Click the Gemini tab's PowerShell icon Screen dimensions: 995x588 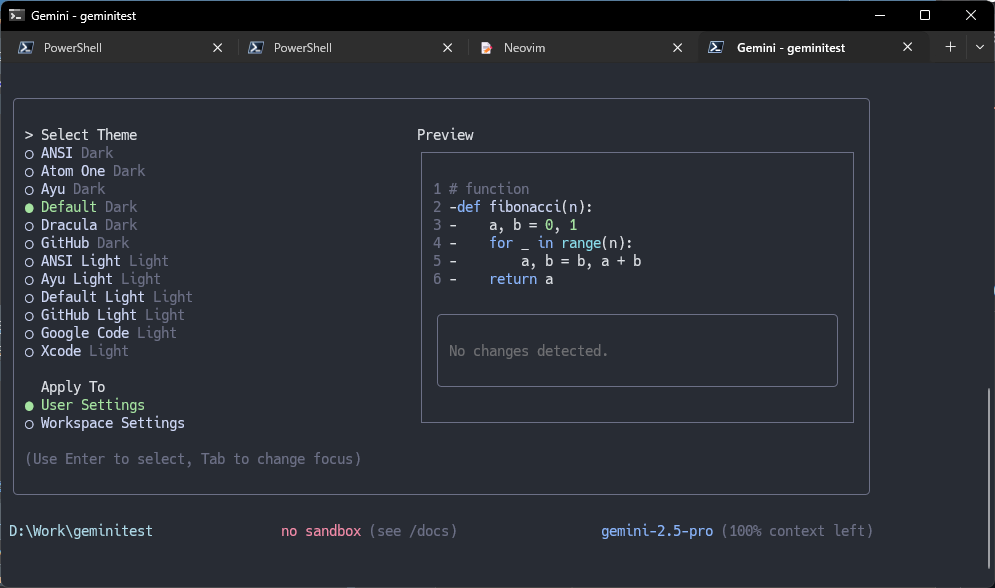(717, 48)
